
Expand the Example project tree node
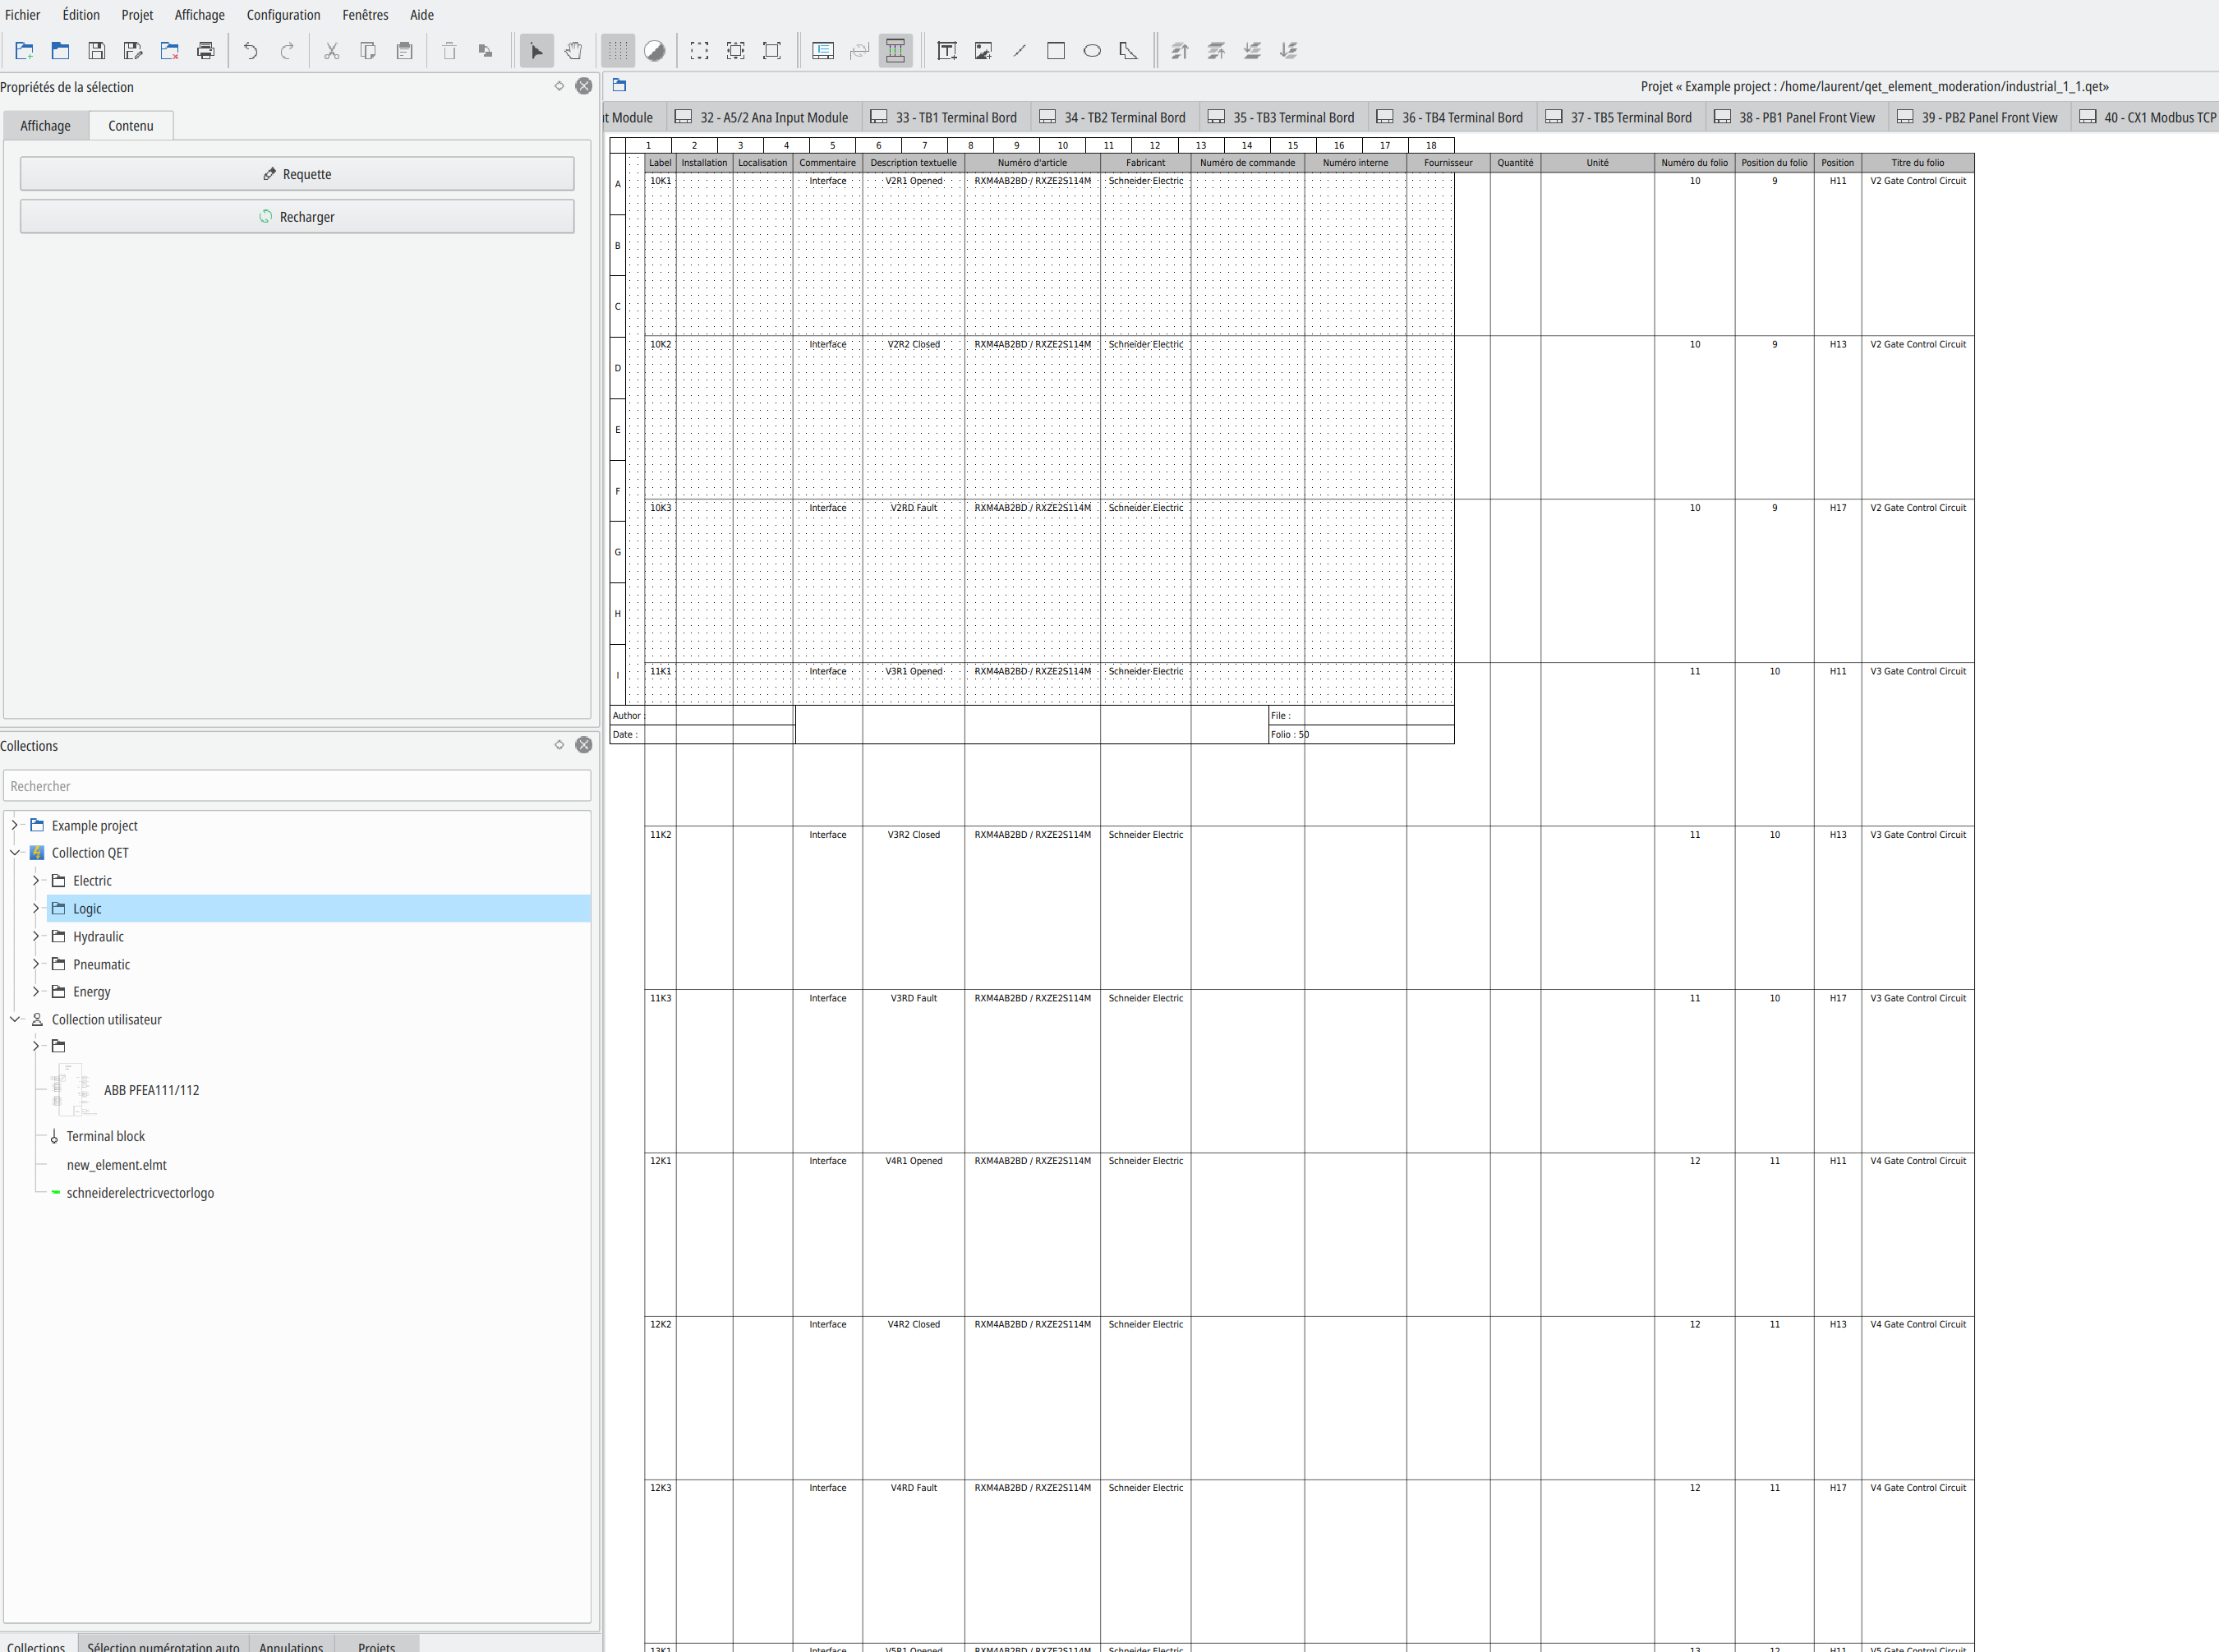(14, 825)
